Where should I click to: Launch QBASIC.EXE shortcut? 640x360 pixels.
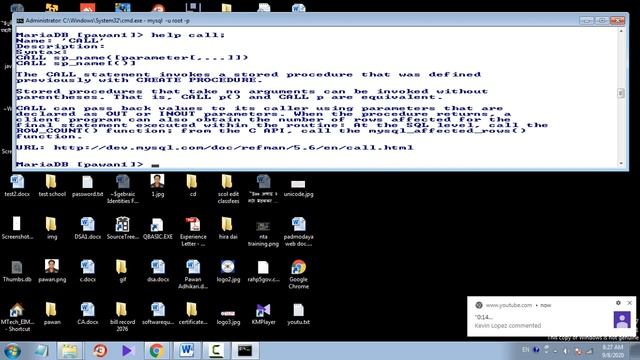[x=158, y=228]
